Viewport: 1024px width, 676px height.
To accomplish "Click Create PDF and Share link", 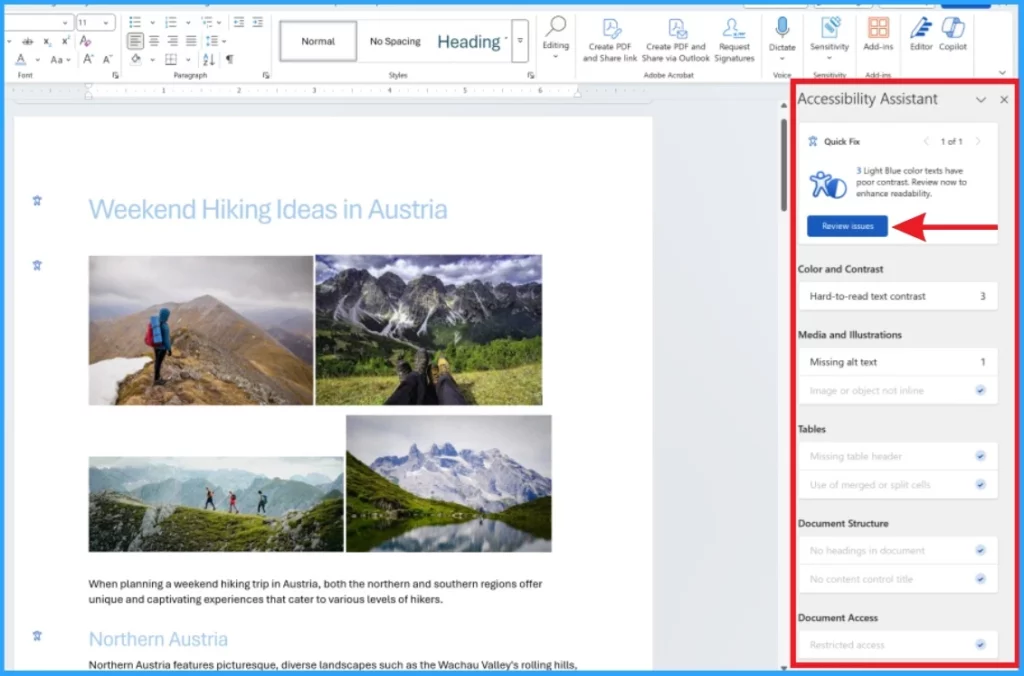I will (x=609, y=40).
